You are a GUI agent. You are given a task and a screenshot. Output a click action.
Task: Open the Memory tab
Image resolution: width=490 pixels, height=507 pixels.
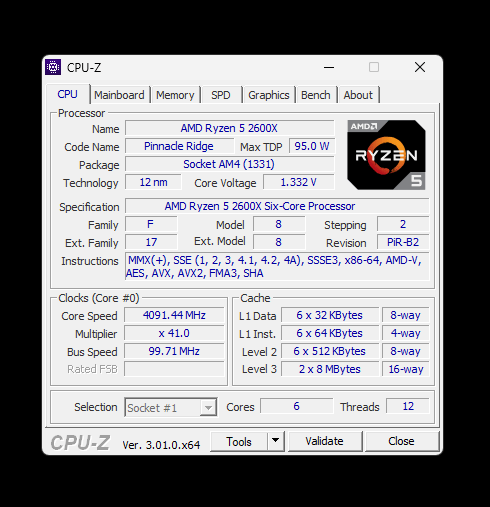(x=175, y=95)
